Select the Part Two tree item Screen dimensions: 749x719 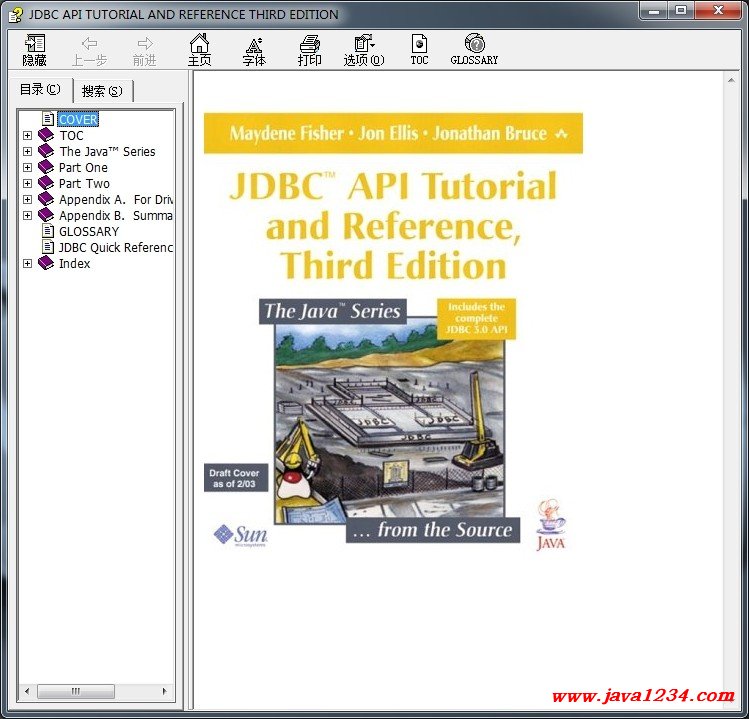click(84, 183)
